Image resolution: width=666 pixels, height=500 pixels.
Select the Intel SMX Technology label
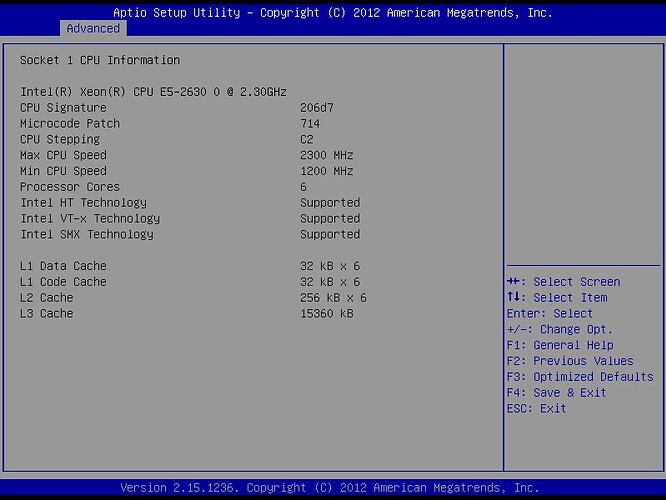[87, 234]
